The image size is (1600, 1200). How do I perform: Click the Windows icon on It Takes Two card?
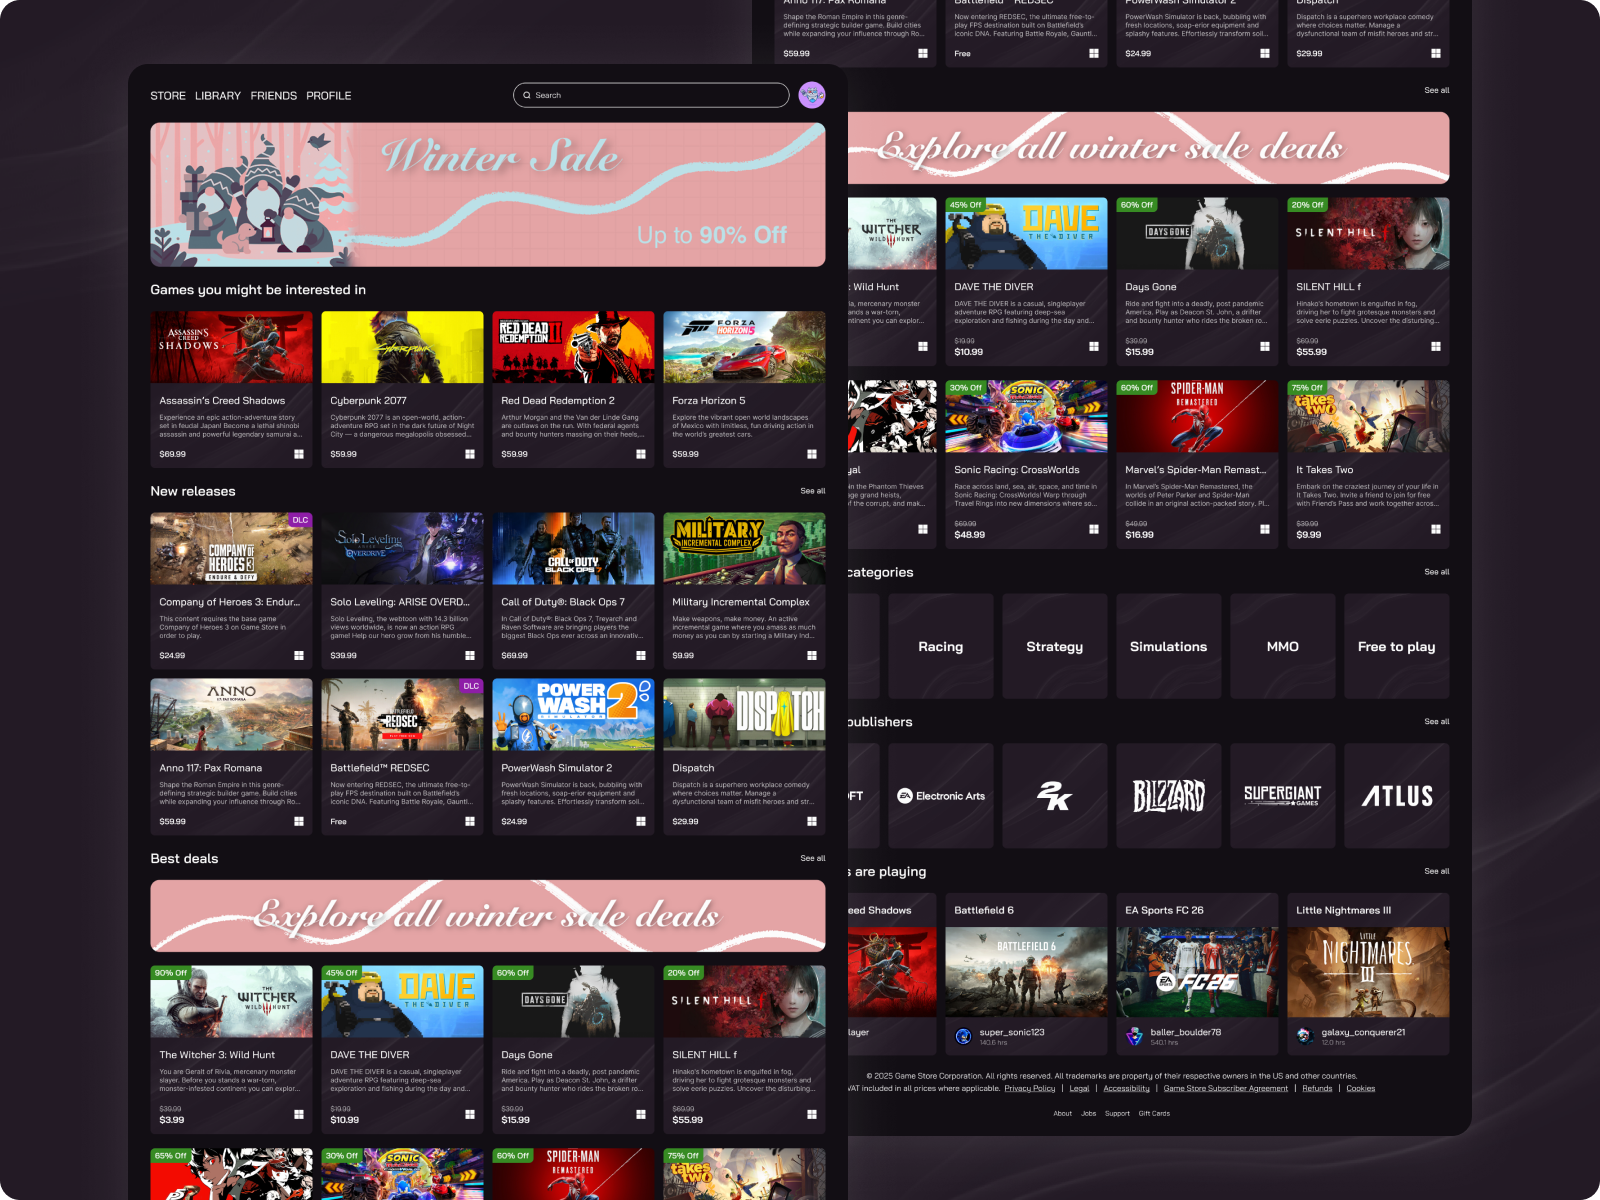coord(1436,529)
